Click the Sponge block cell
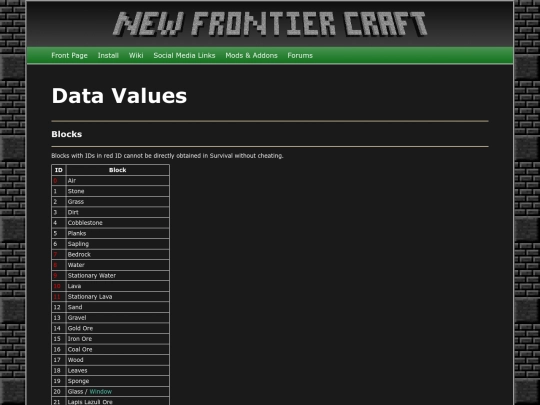The width and height of the screenshot is (540, 405). [x=117, y=381]
